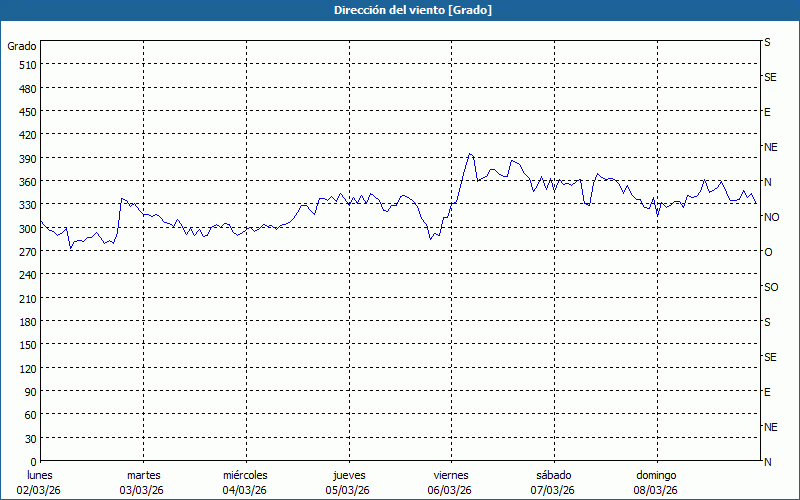This screenshot has height=500, width=800.
Task: Click the "O" compass label on right axis
Action: point(768,252)
